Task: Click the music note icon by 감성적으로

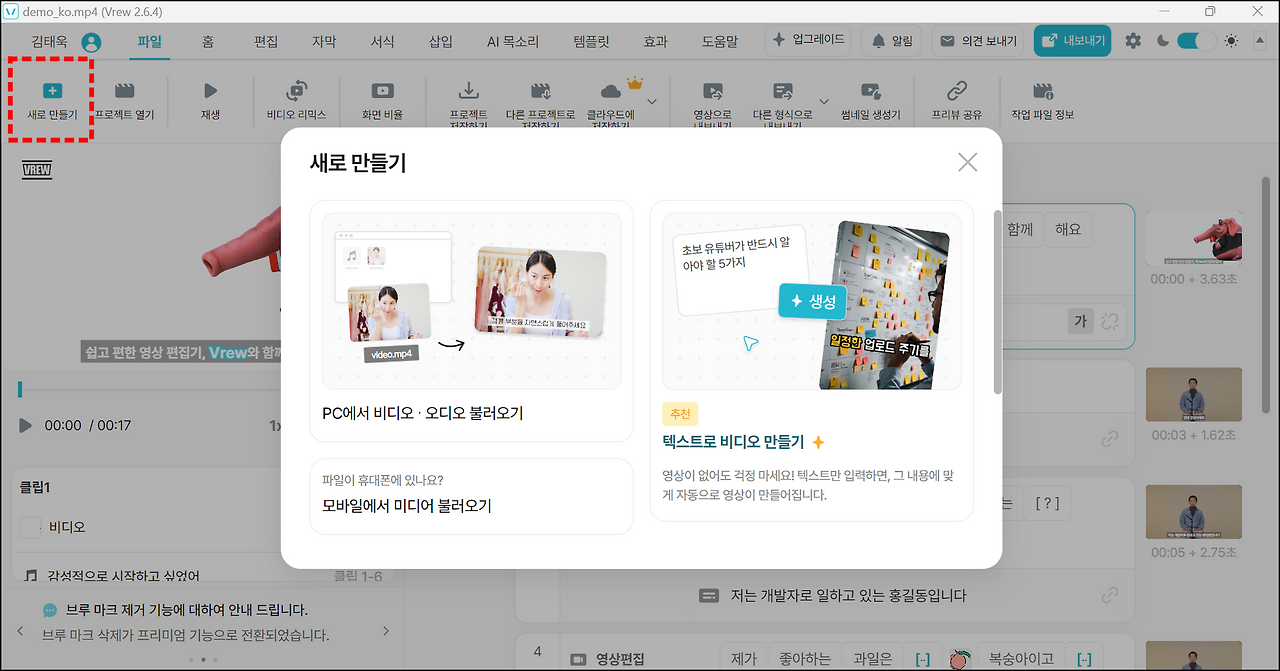Action: [x=31, y=575]
